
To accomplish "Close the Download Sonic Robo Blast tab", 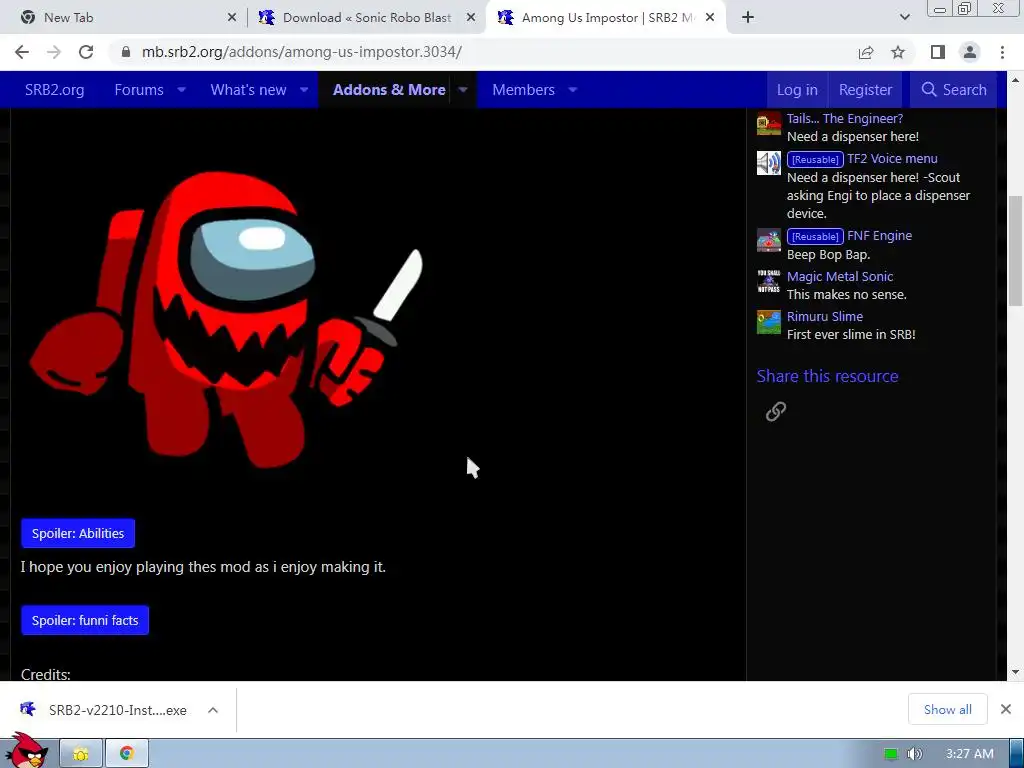I will coord(471,18).
